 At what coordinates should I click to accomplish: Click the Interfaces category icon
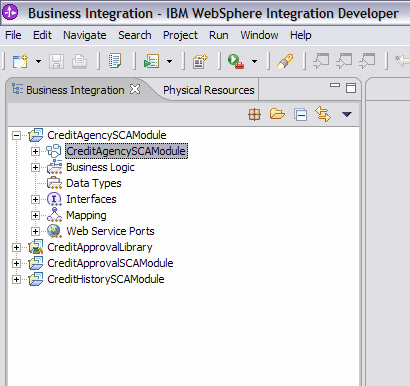tap(54, 199)
